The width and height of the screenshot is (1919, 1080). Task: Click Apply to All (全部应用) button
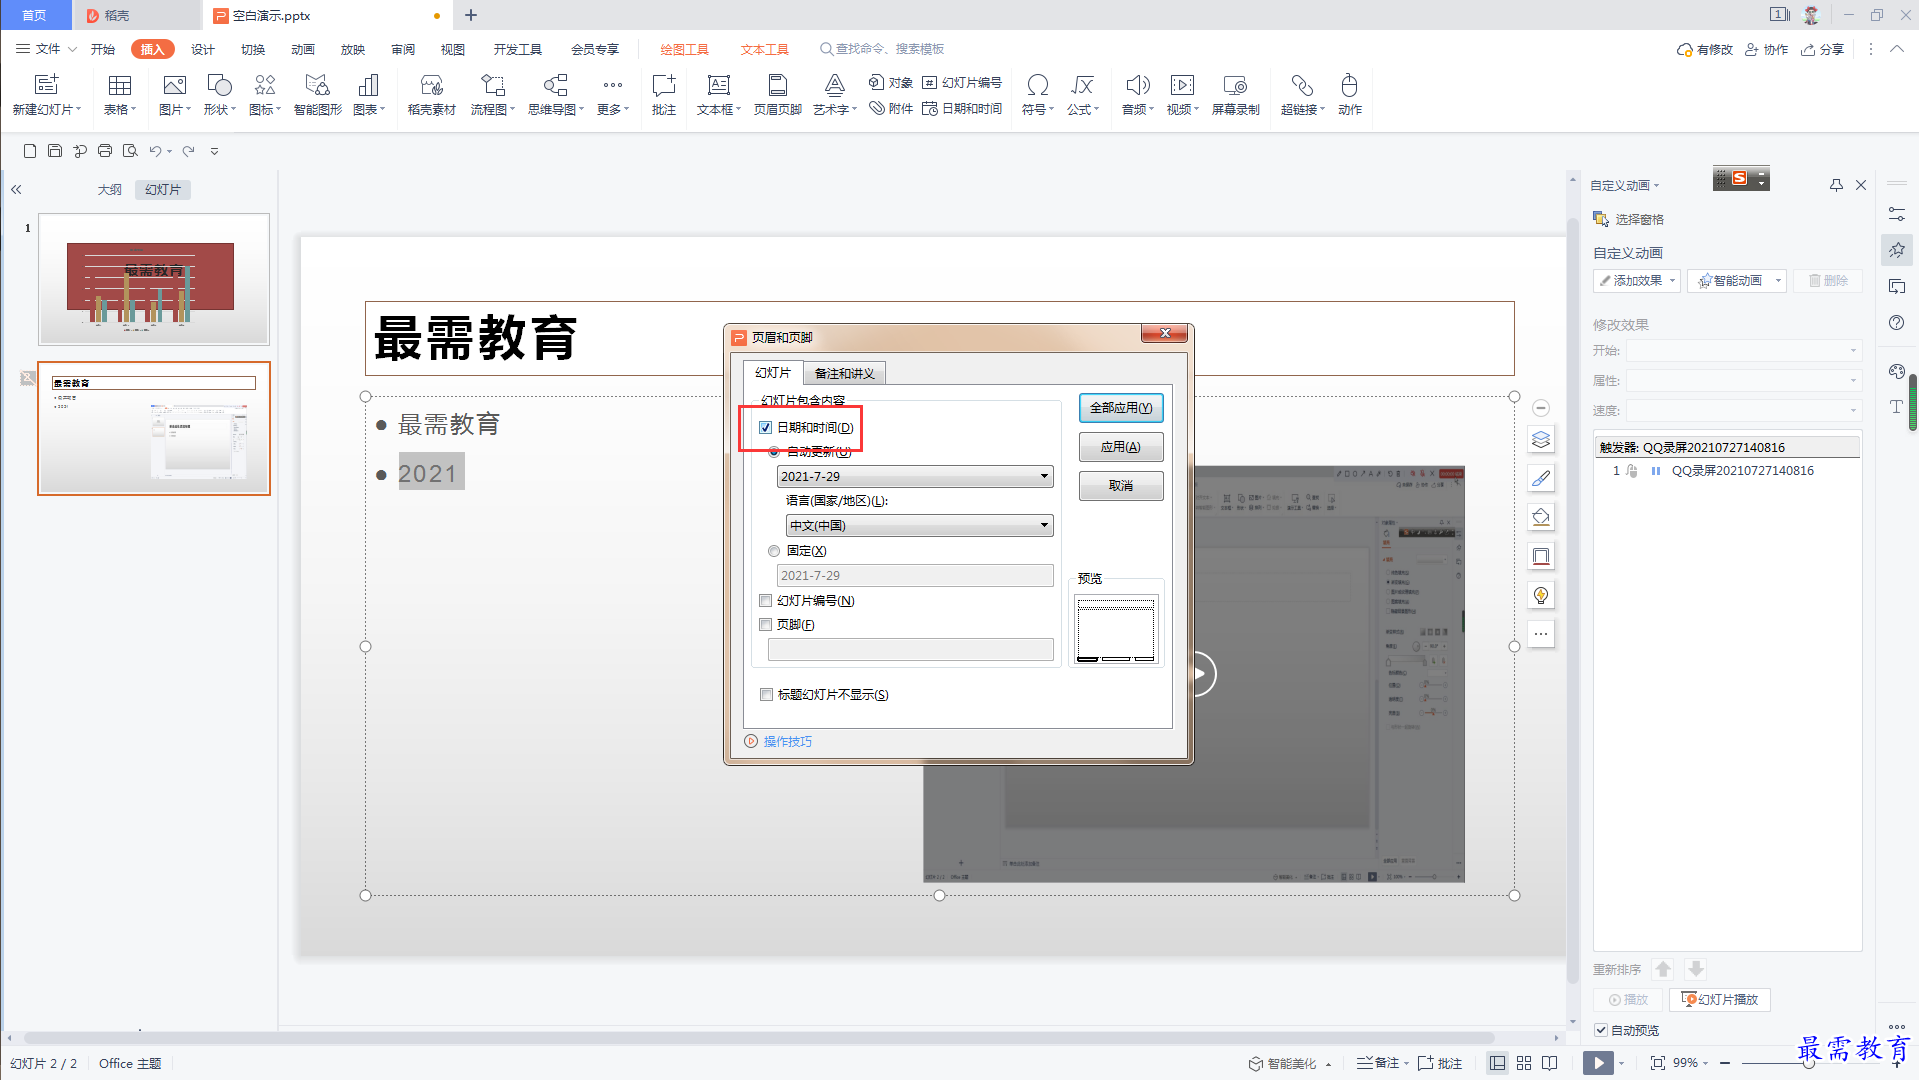point(1121,408)
